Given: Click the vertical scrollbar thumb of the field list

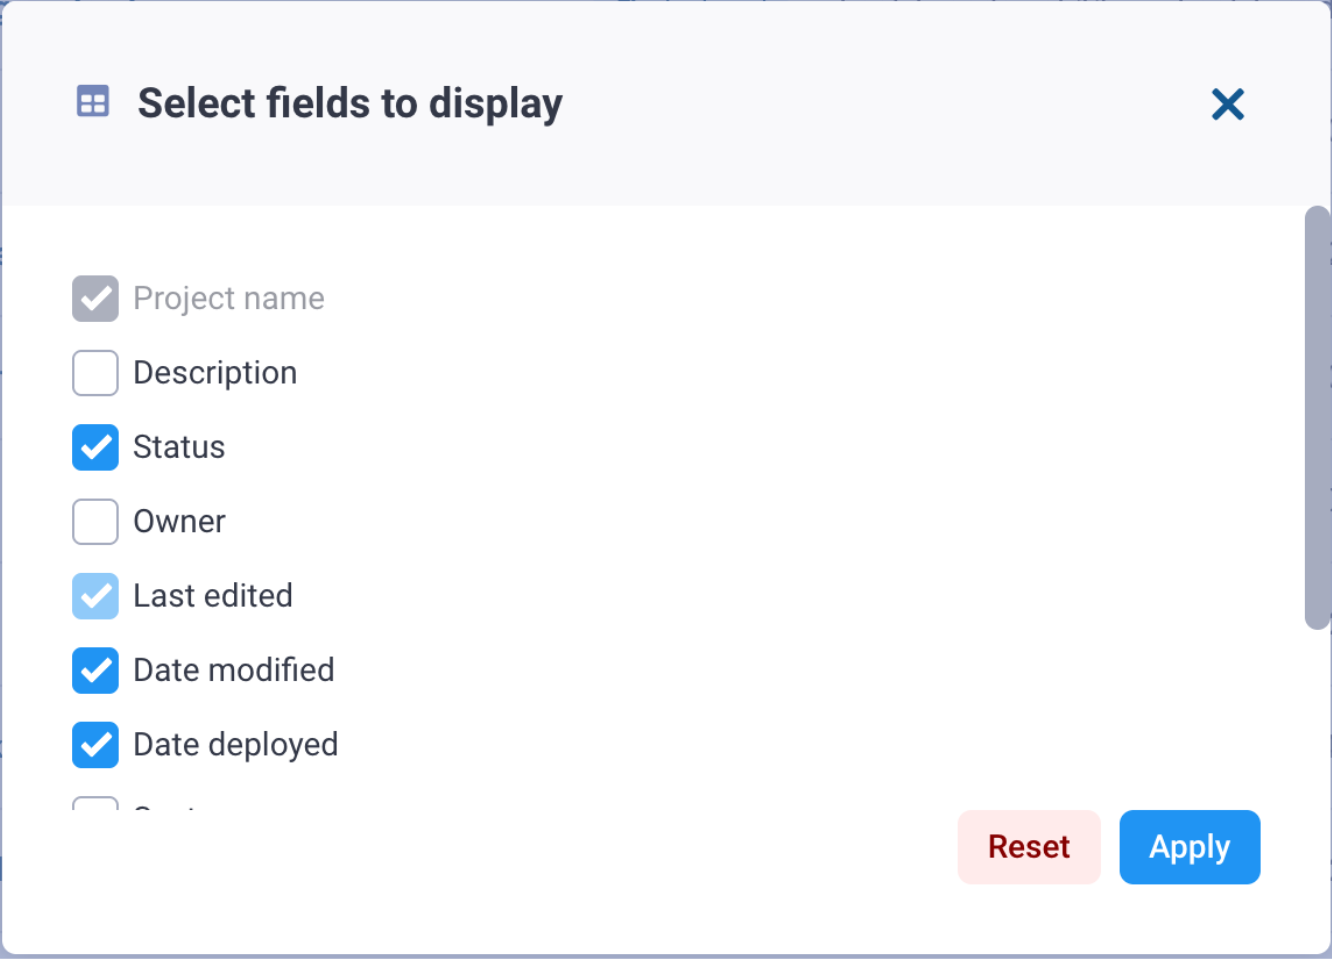Looking at the screenshot, I should click(1317, 418).
